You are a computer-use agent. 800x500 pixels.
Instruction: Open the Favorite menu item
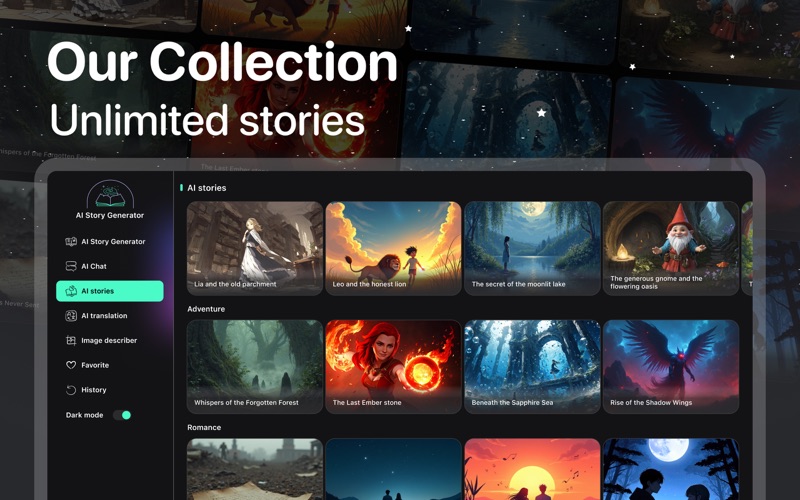110,365
